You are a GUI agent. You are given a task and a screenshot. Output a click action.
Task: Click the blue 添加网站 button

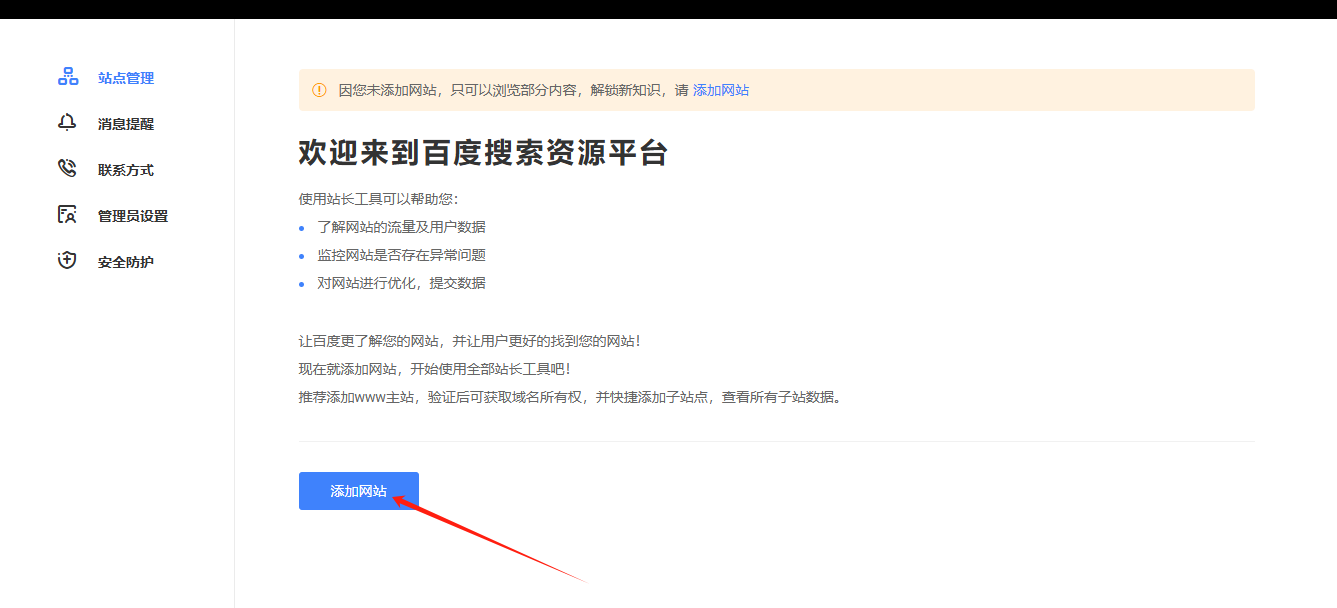(x=359, y=491)
